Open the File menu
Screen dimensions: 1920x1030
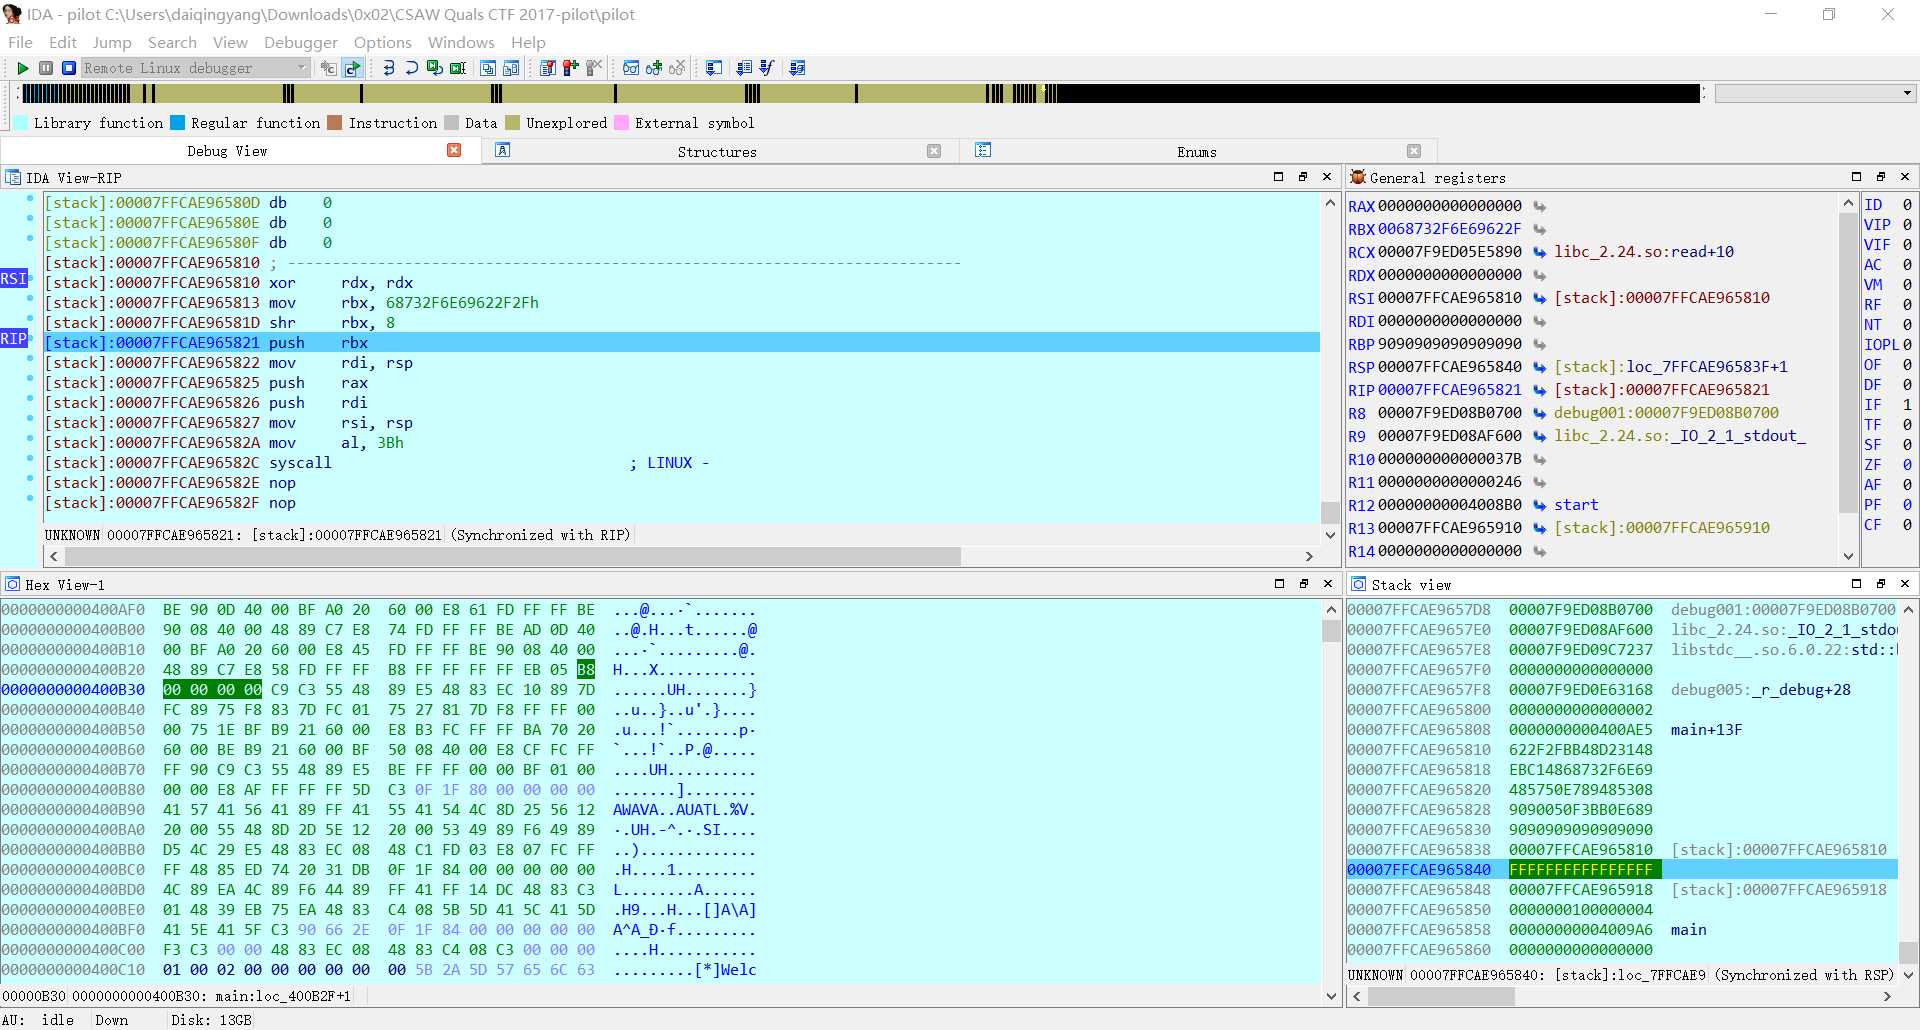click(20, 42)
